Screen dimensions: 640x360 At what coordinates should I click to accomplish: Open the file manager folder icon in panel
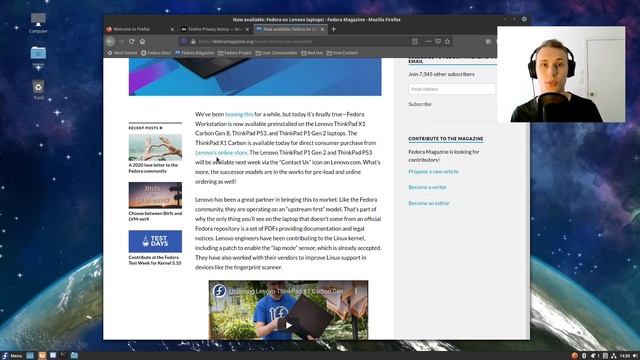pyautogui.click(x=74, y=356)
